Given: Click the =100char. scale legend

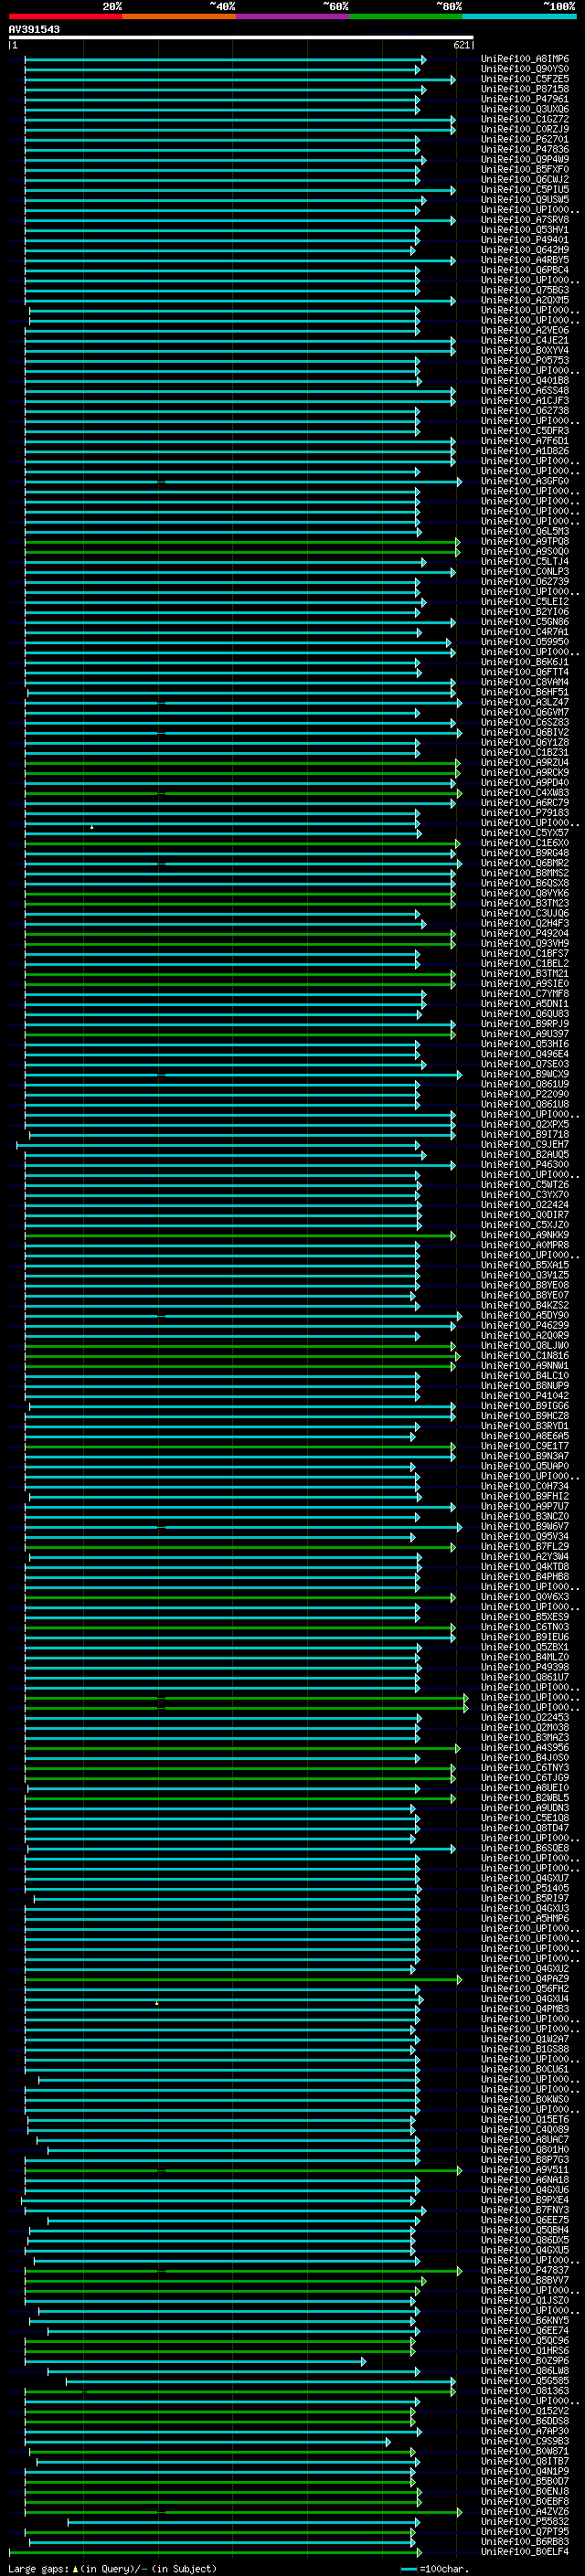Looking at the screenshot, I should click(x=435, y=2568).
